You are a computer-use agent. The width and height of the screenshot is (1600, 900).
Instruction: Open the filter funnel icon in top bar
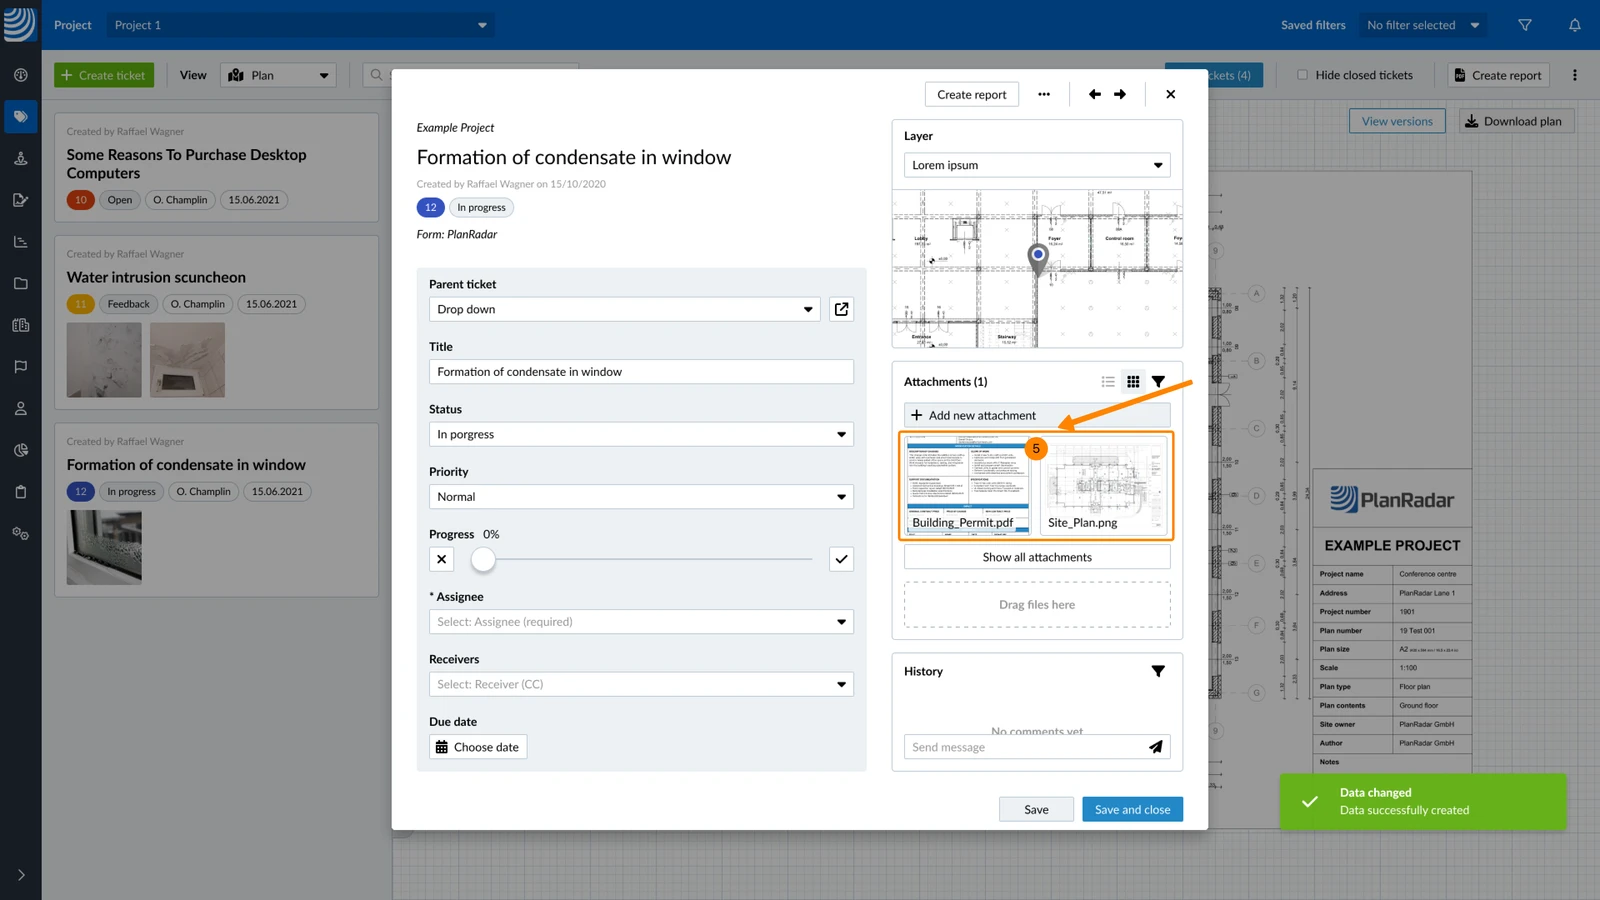1525,25
